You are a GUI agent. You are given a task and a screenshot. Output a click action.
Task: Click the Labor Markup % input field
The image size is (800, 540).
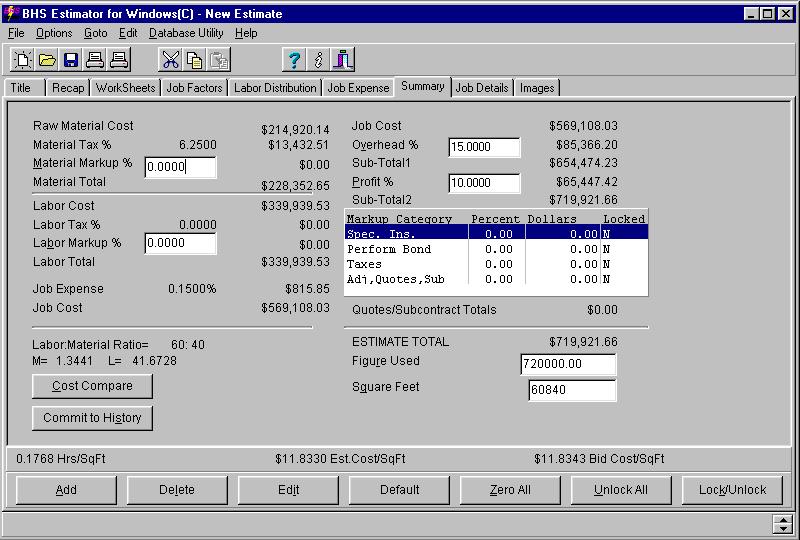180,243
